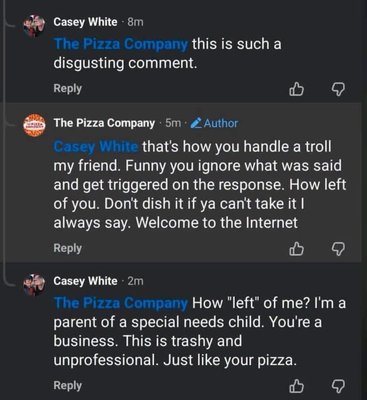Image resolution: width=367 pixels, height=400 pixels.
Task: Click The Pizza Company commenter name
Action: click(x=104, y=123)
